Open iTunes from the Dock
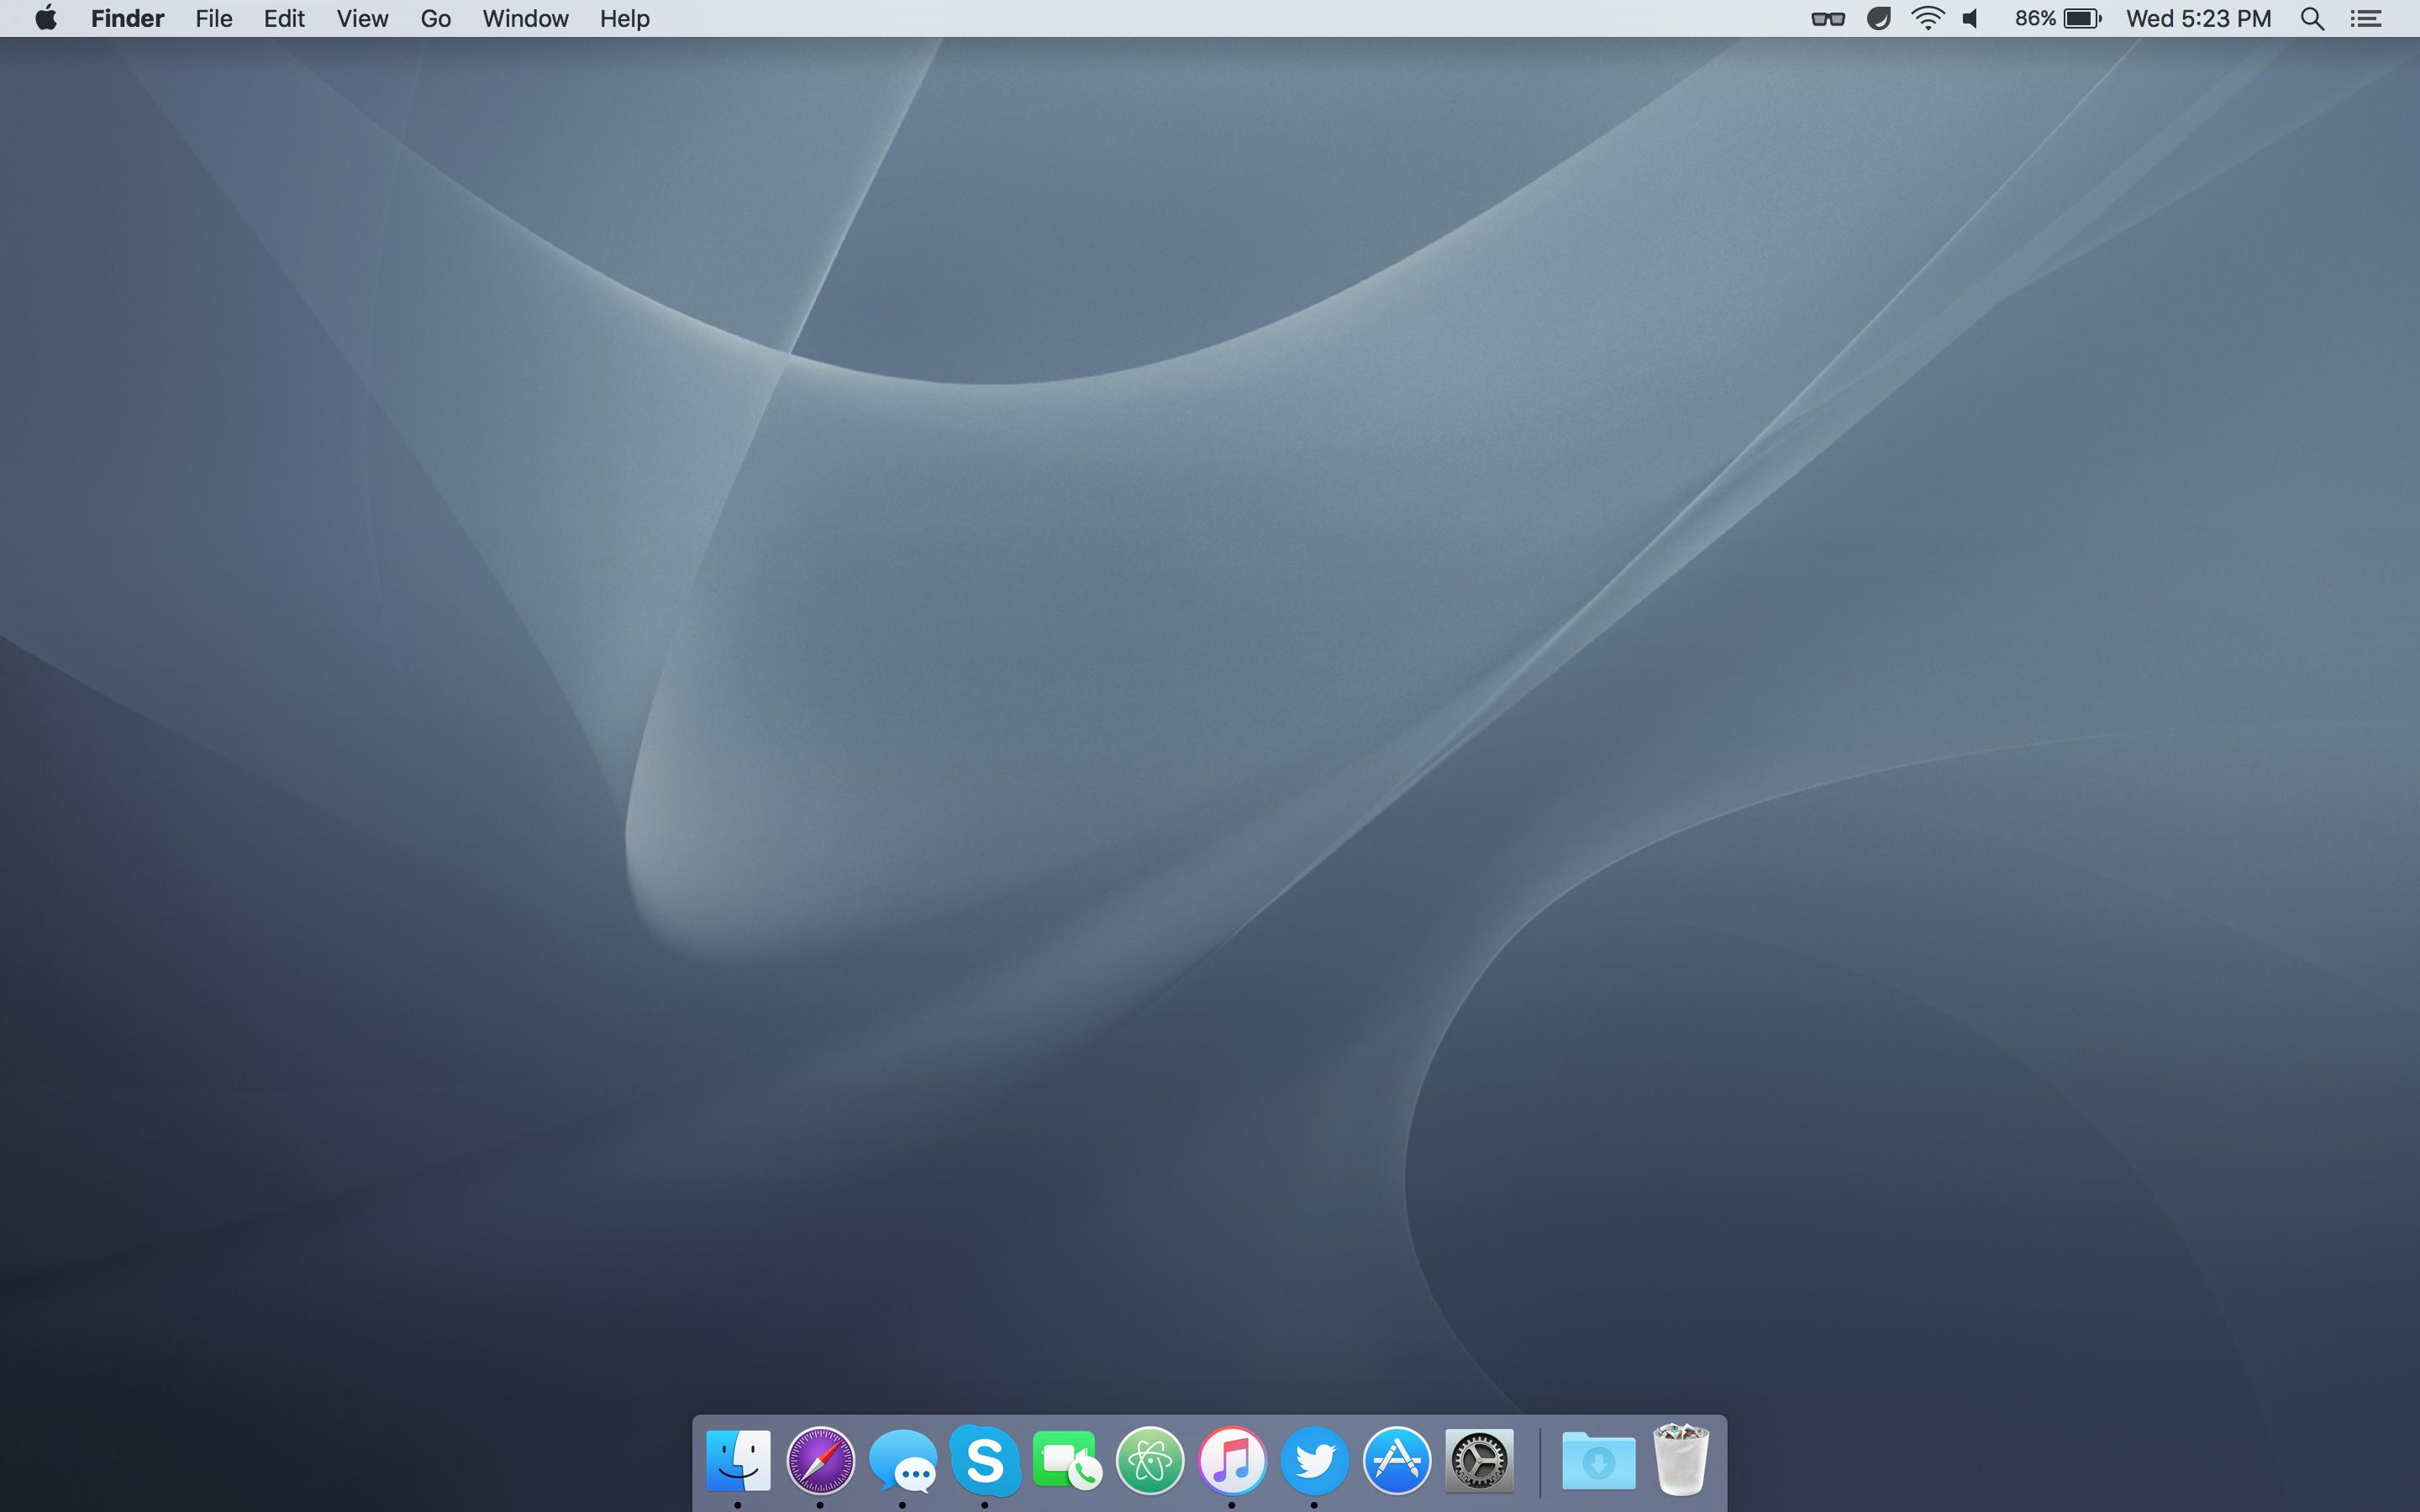This screenshot has height=1512, width=2420. (x=1232, y=1460)
